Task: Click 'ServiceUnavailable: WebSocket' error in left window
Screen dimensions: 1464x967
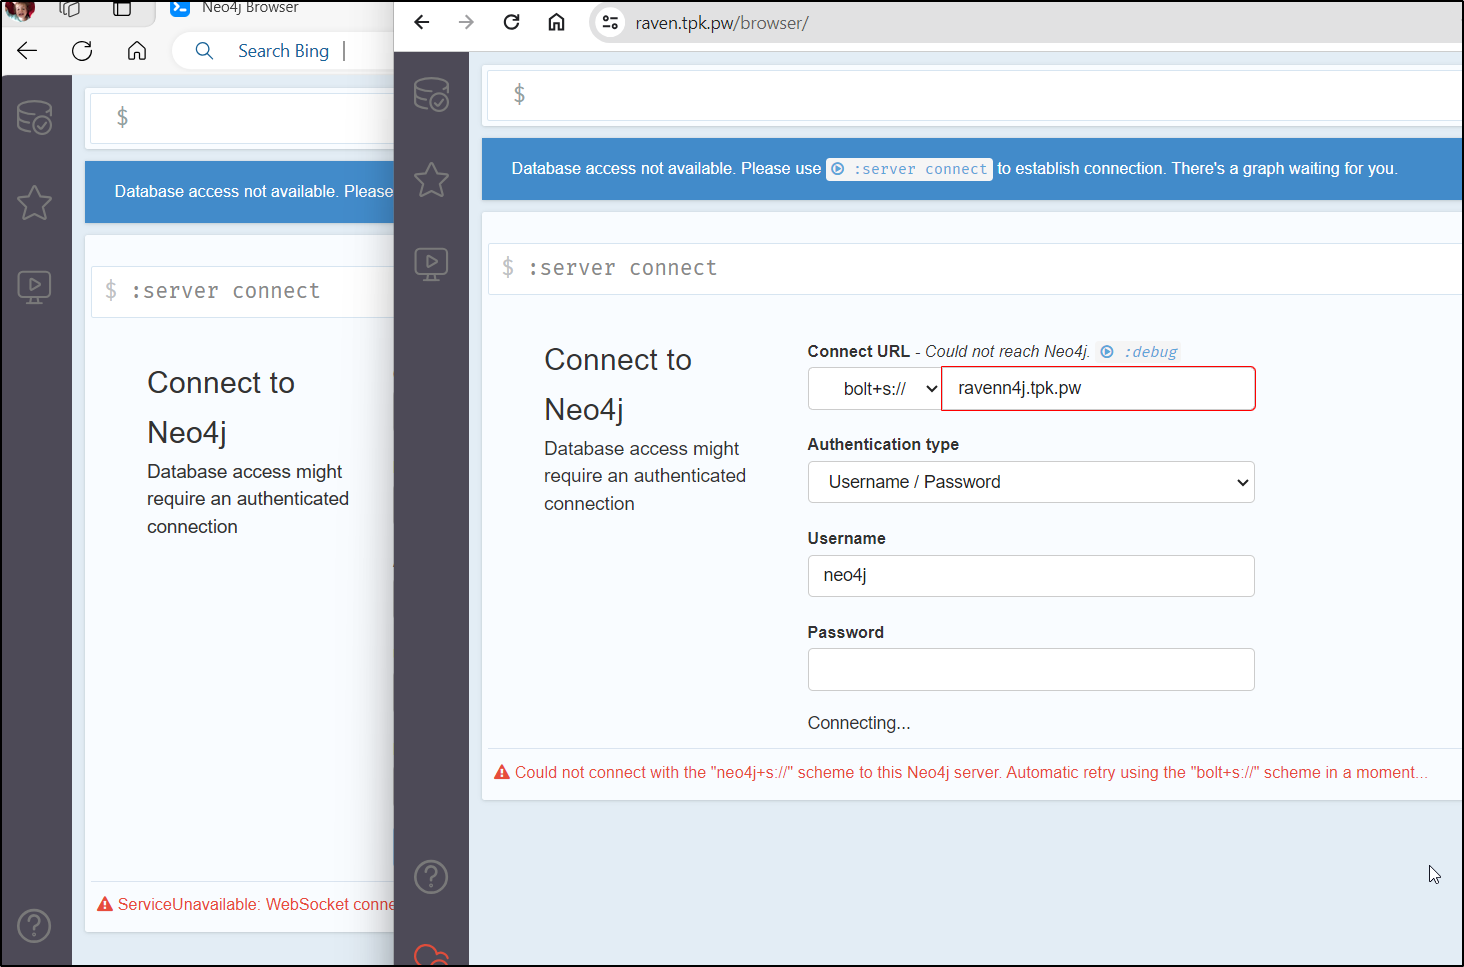Action: 256,904
